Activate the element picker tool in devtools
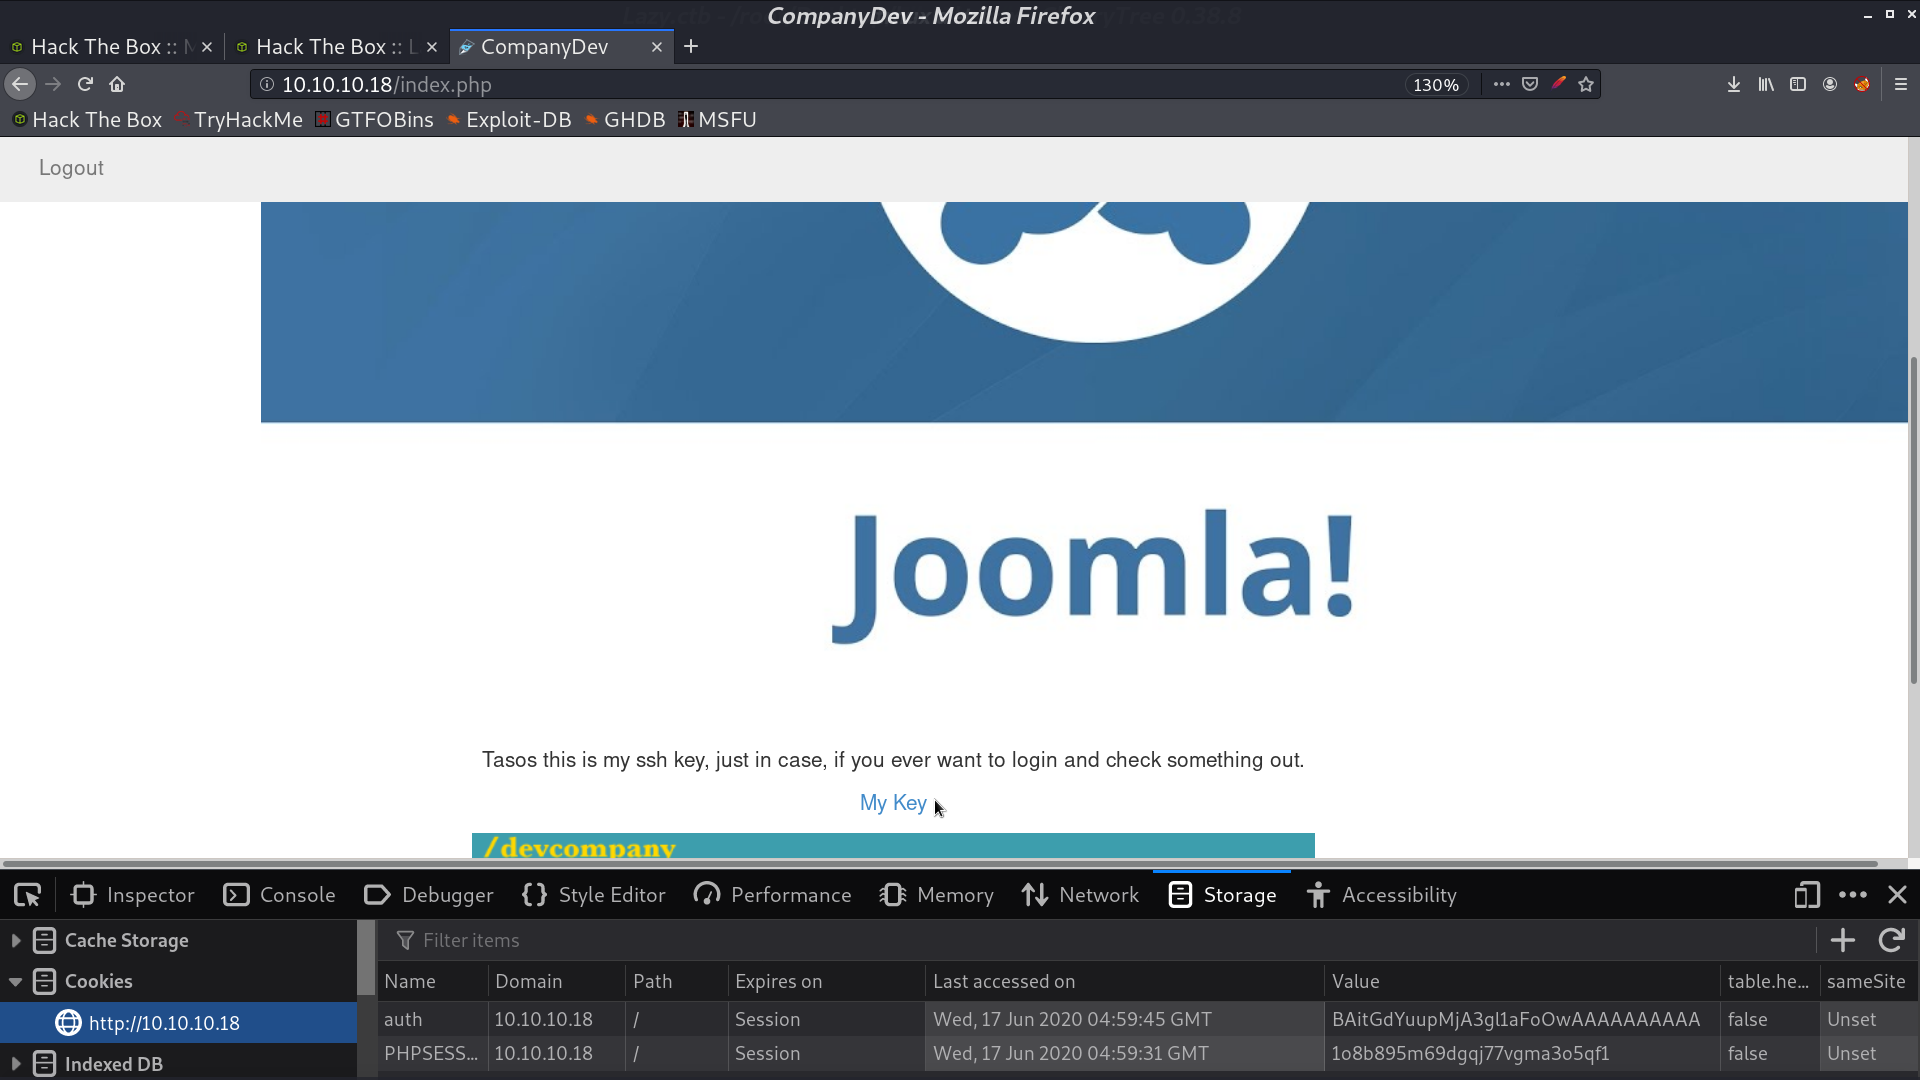Image resolution: width=1920 pixels, height=1080 pixels. 27,895
